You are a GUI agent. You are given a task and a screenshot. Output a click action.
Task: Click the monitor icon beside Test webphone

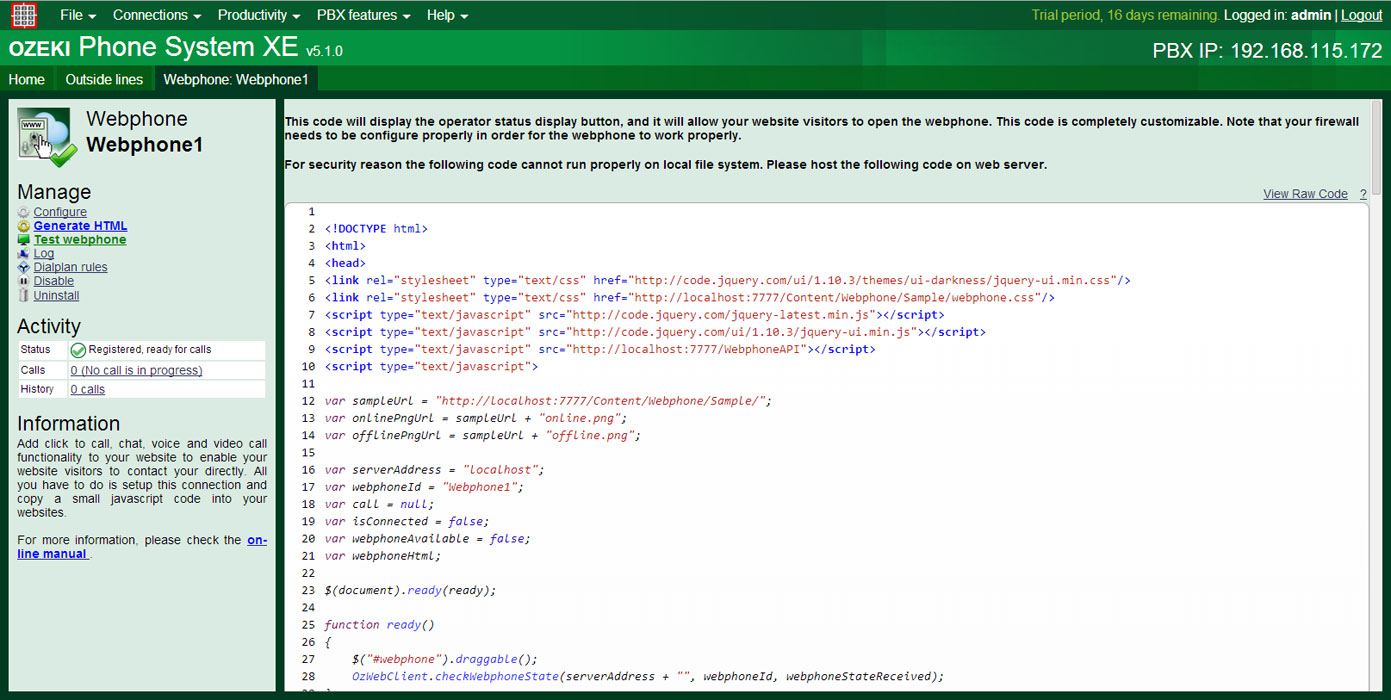(x=24, y=240)
